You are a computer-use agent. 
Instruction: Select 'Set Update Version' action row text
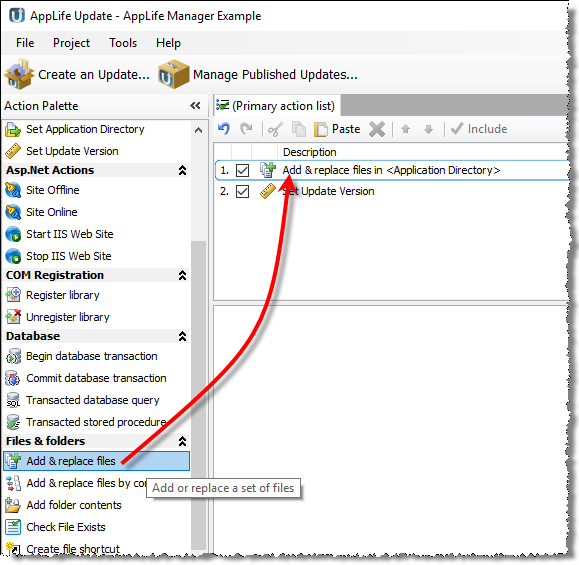click(x=329, y=191)
